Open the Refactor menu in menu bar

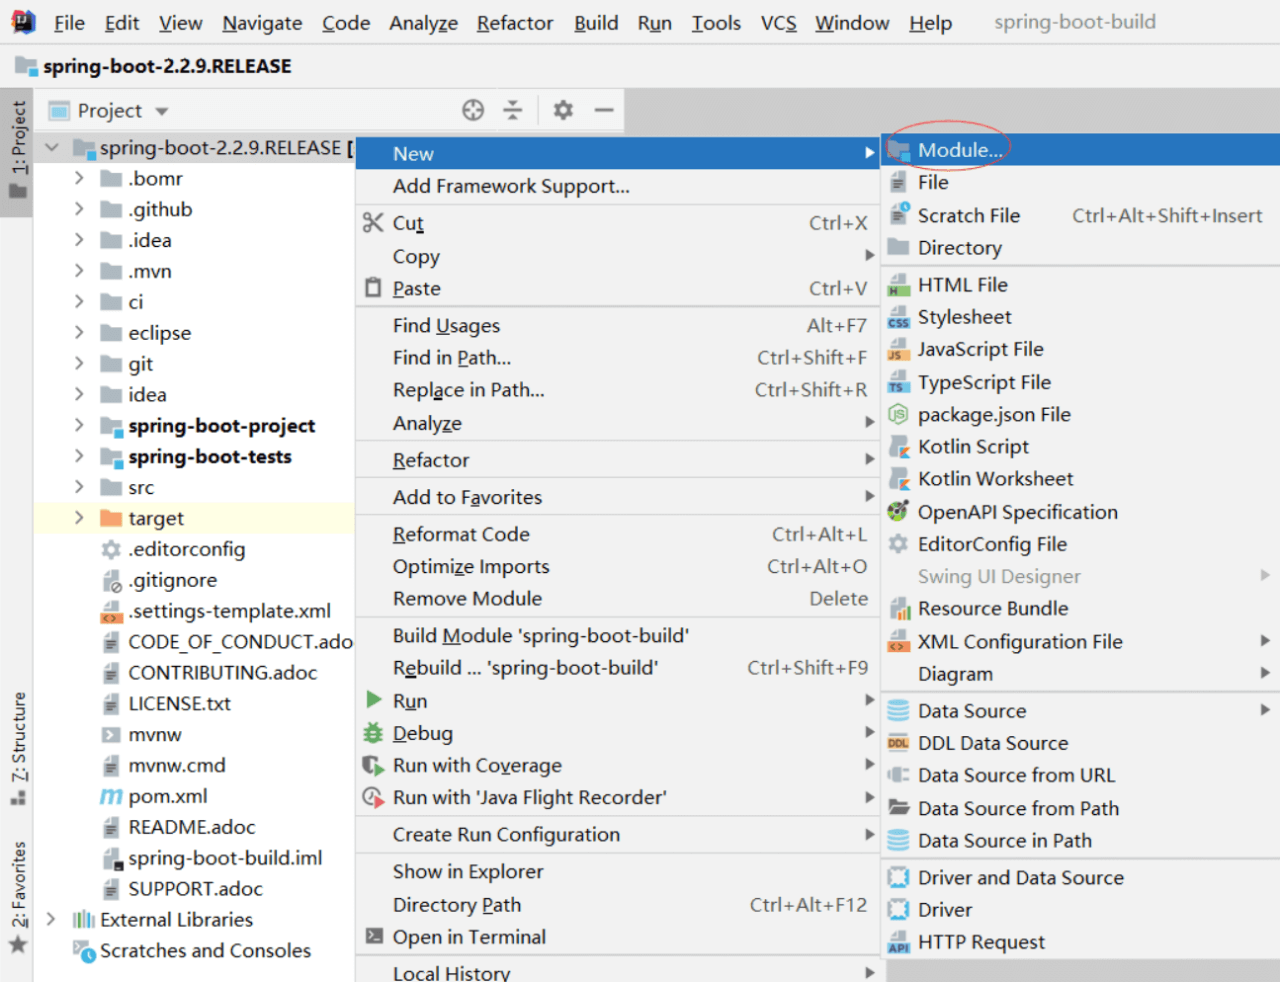pos(514,23)
